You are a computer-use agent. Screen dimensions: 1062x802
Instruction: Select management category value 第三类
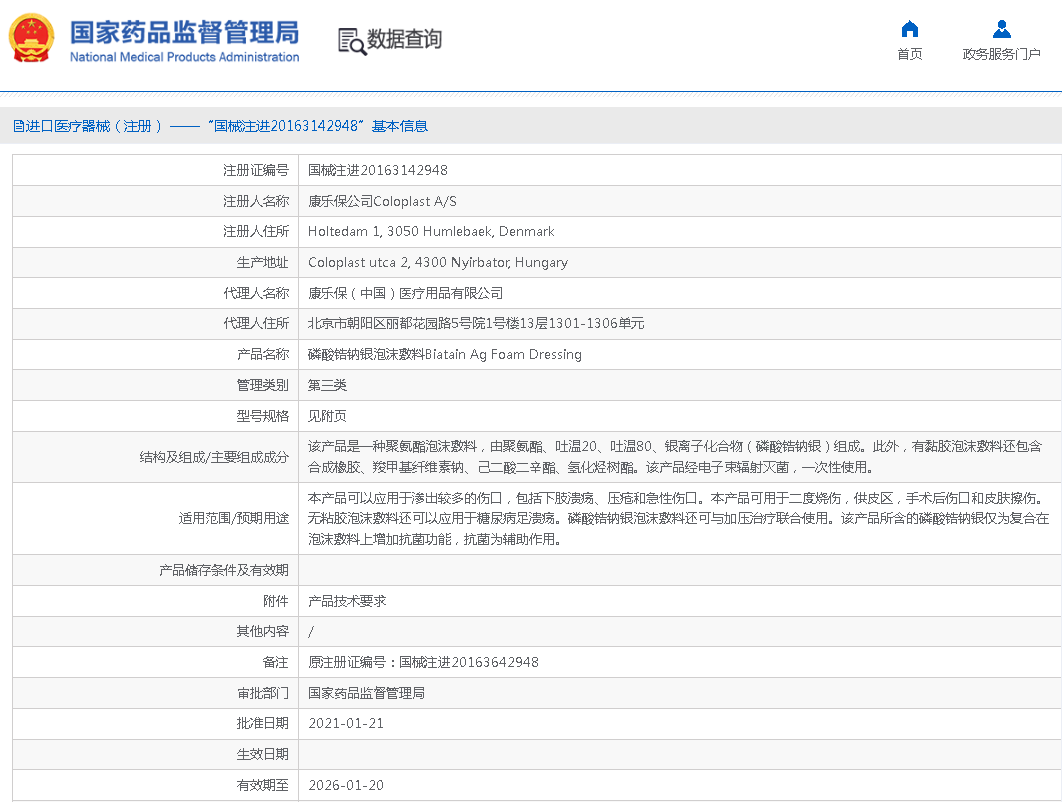pyautogui.click(x=327, y=385)
